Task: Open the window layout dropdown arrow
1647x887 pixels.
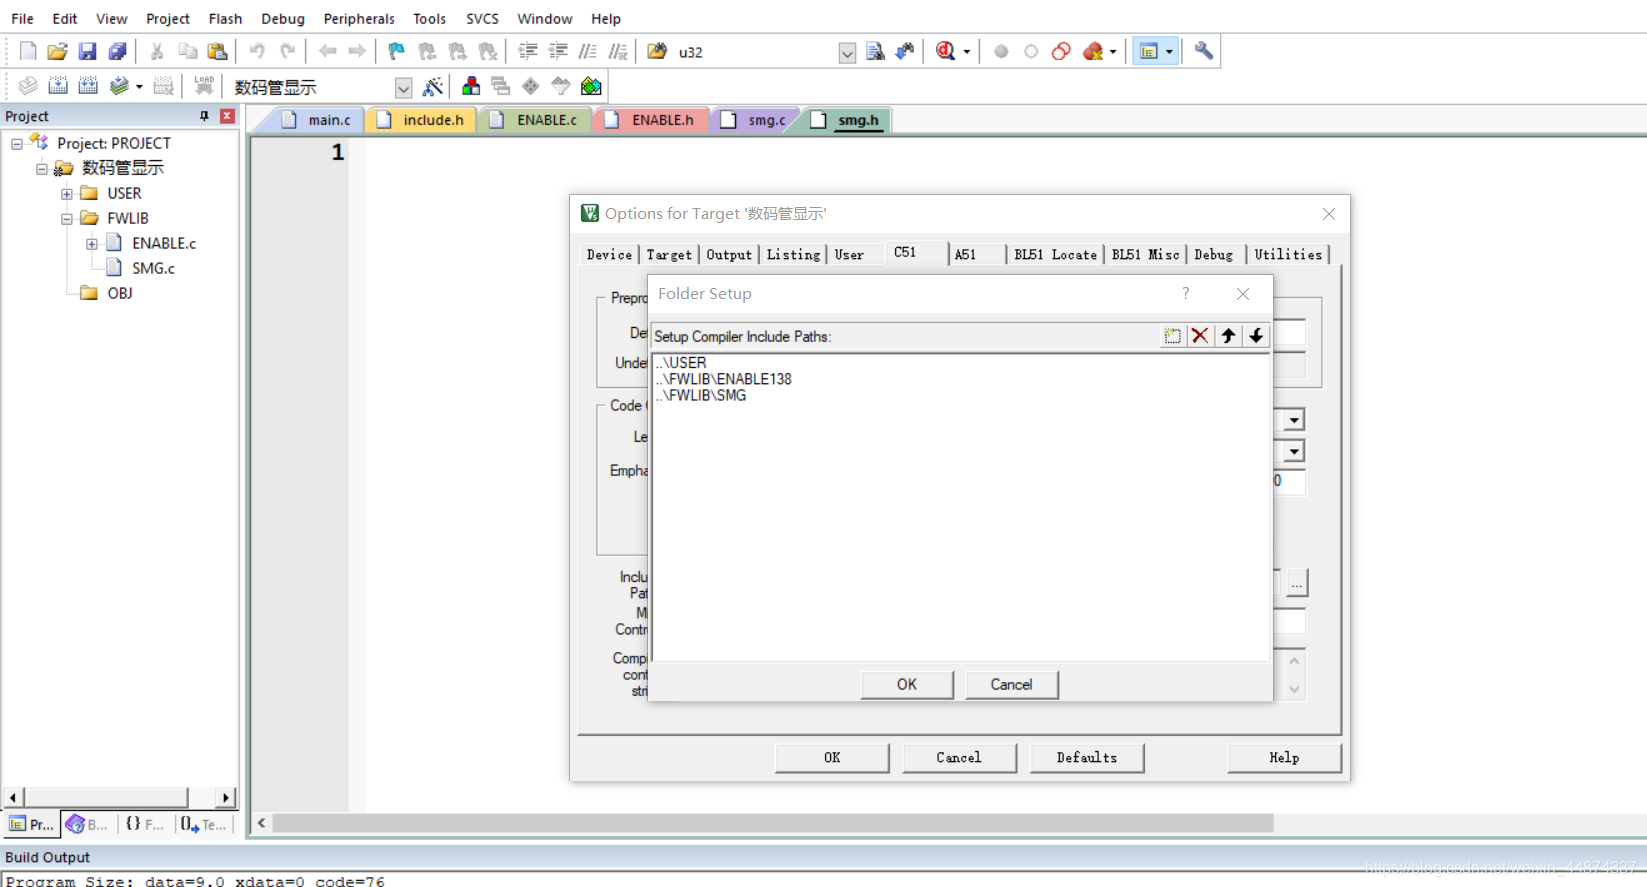Action: pos(1169,52)
